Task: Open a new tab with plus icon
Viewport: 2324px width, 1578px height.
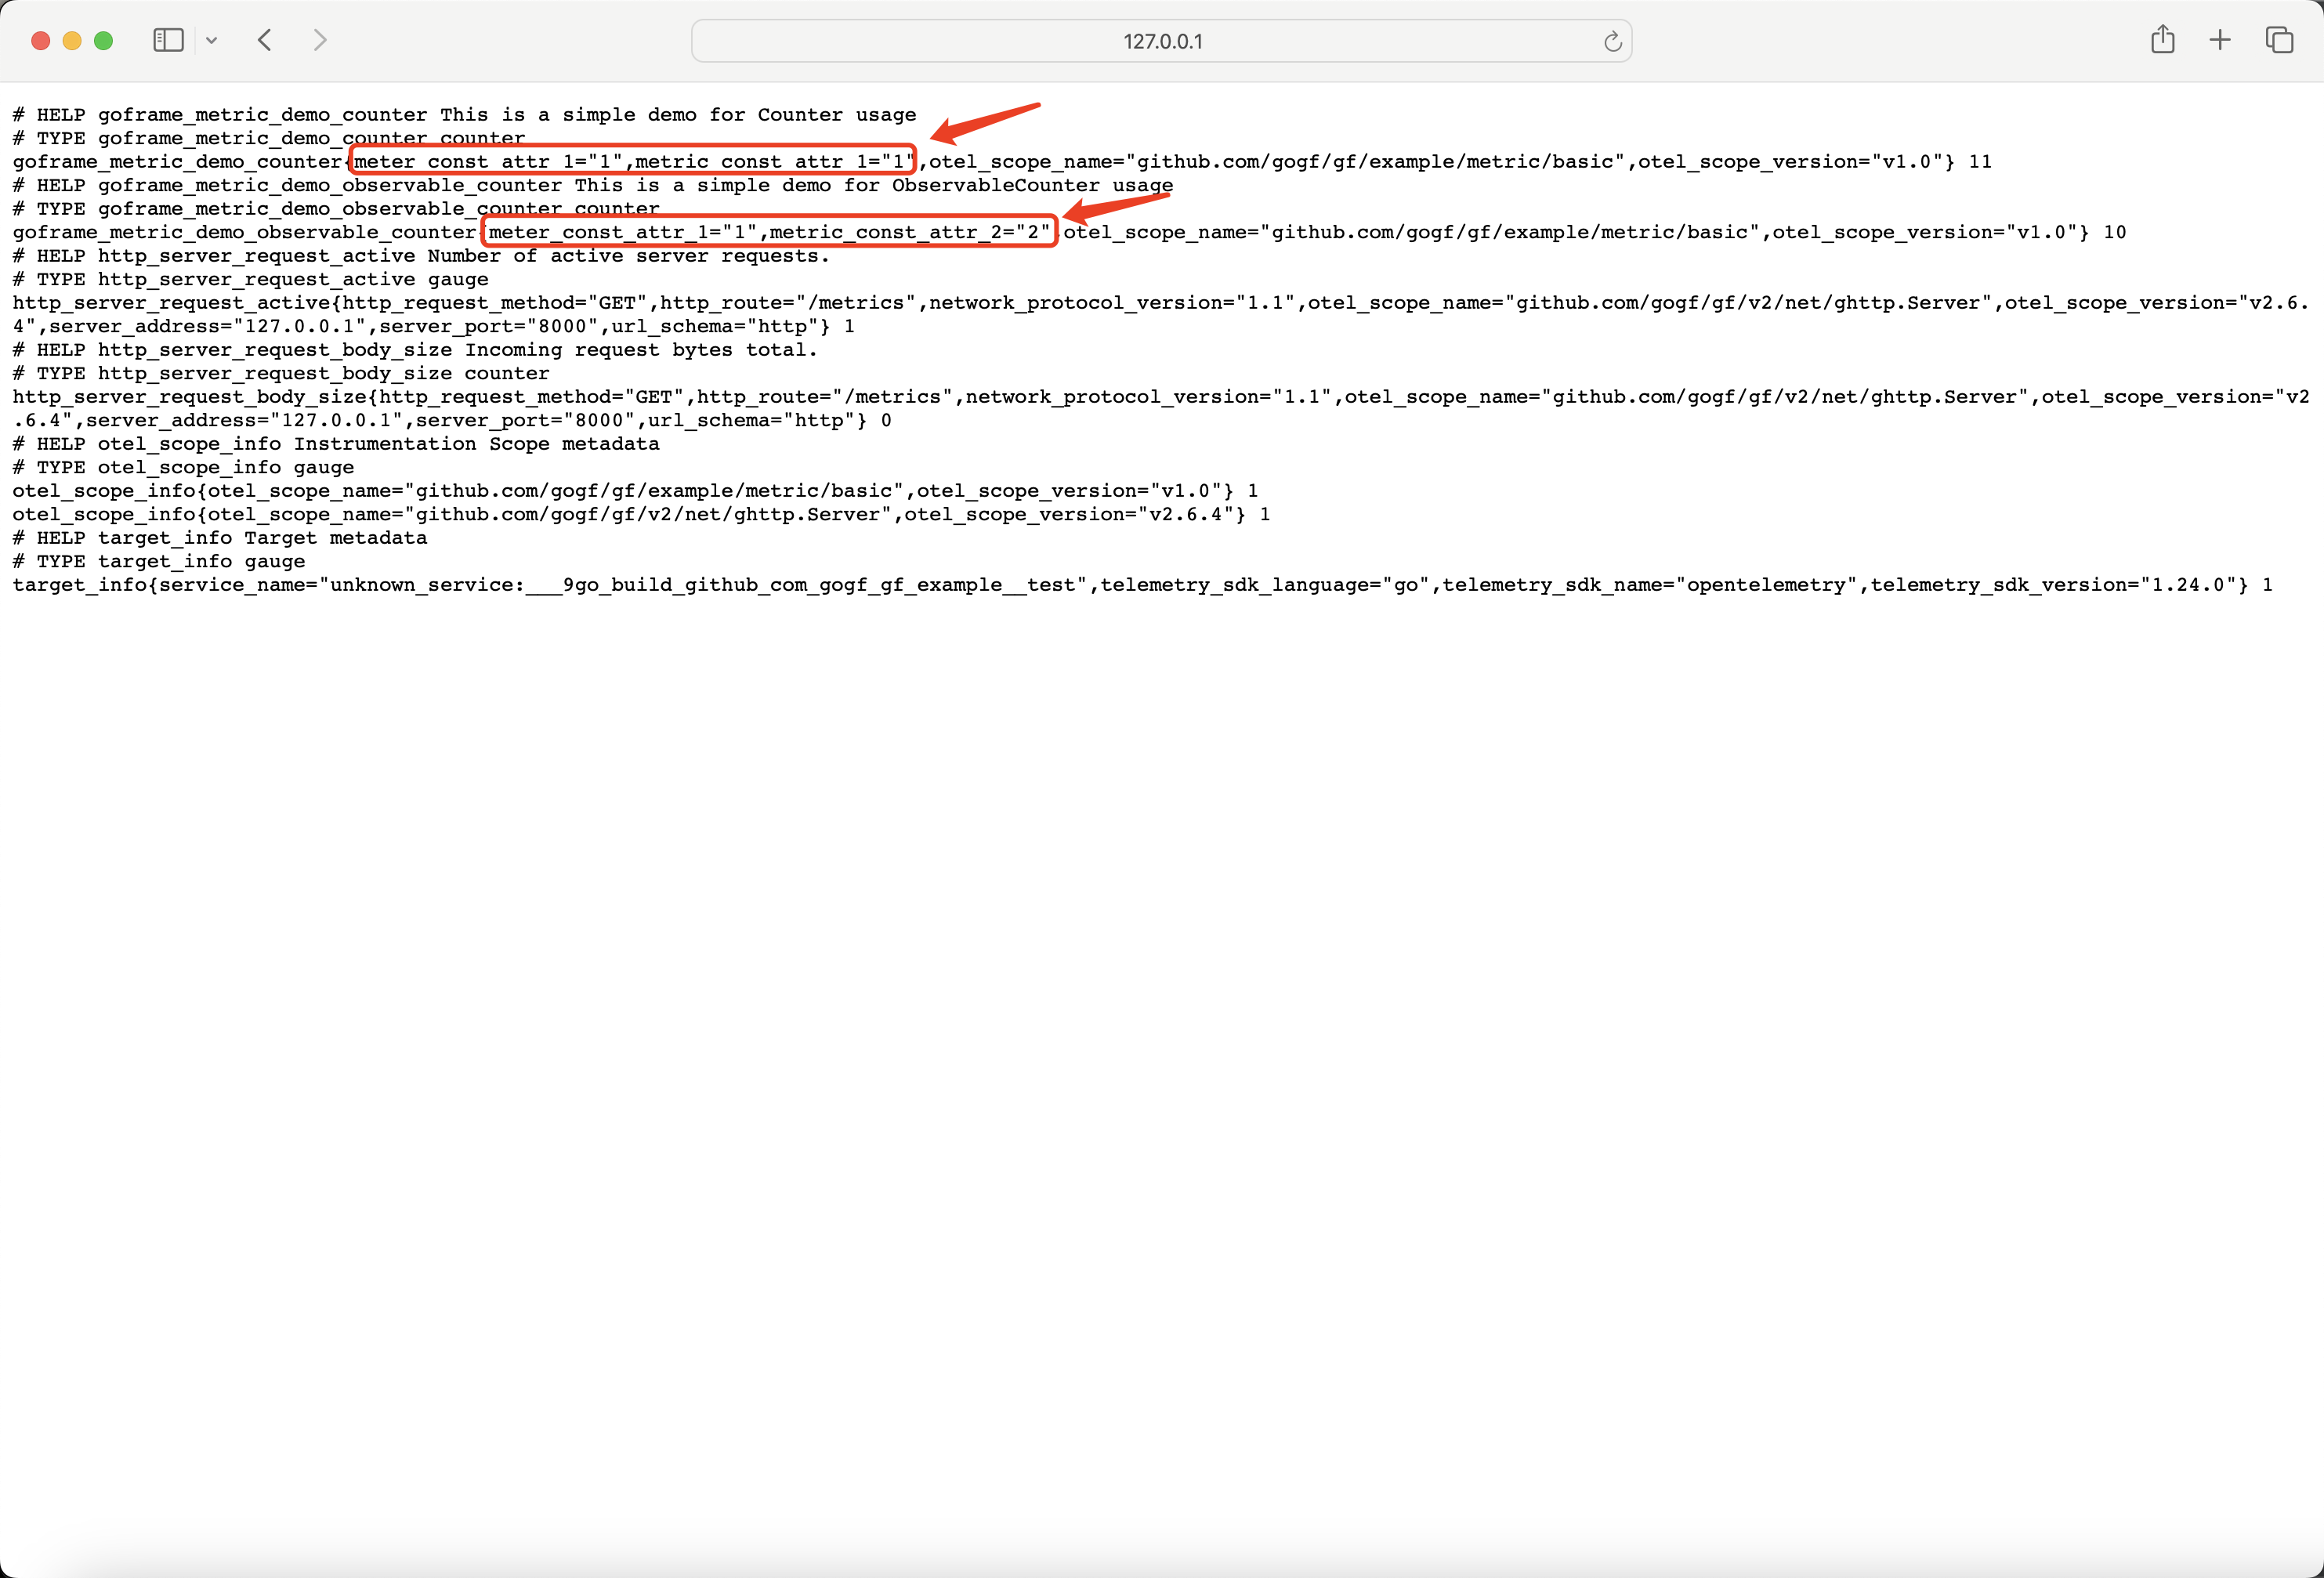Action: click(2220, 40)
